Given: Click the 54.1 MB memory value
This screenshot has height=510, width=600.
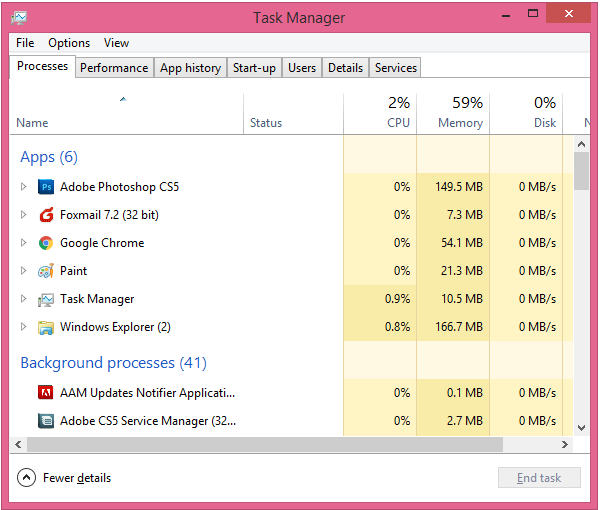Looking at the screenshot, I should click(x=462, y=243).
